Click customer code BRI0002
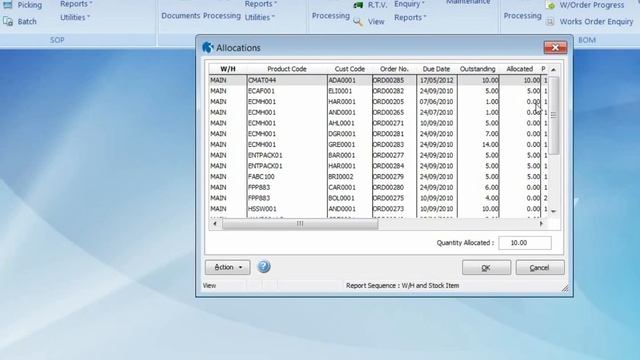 click(349, 177)
